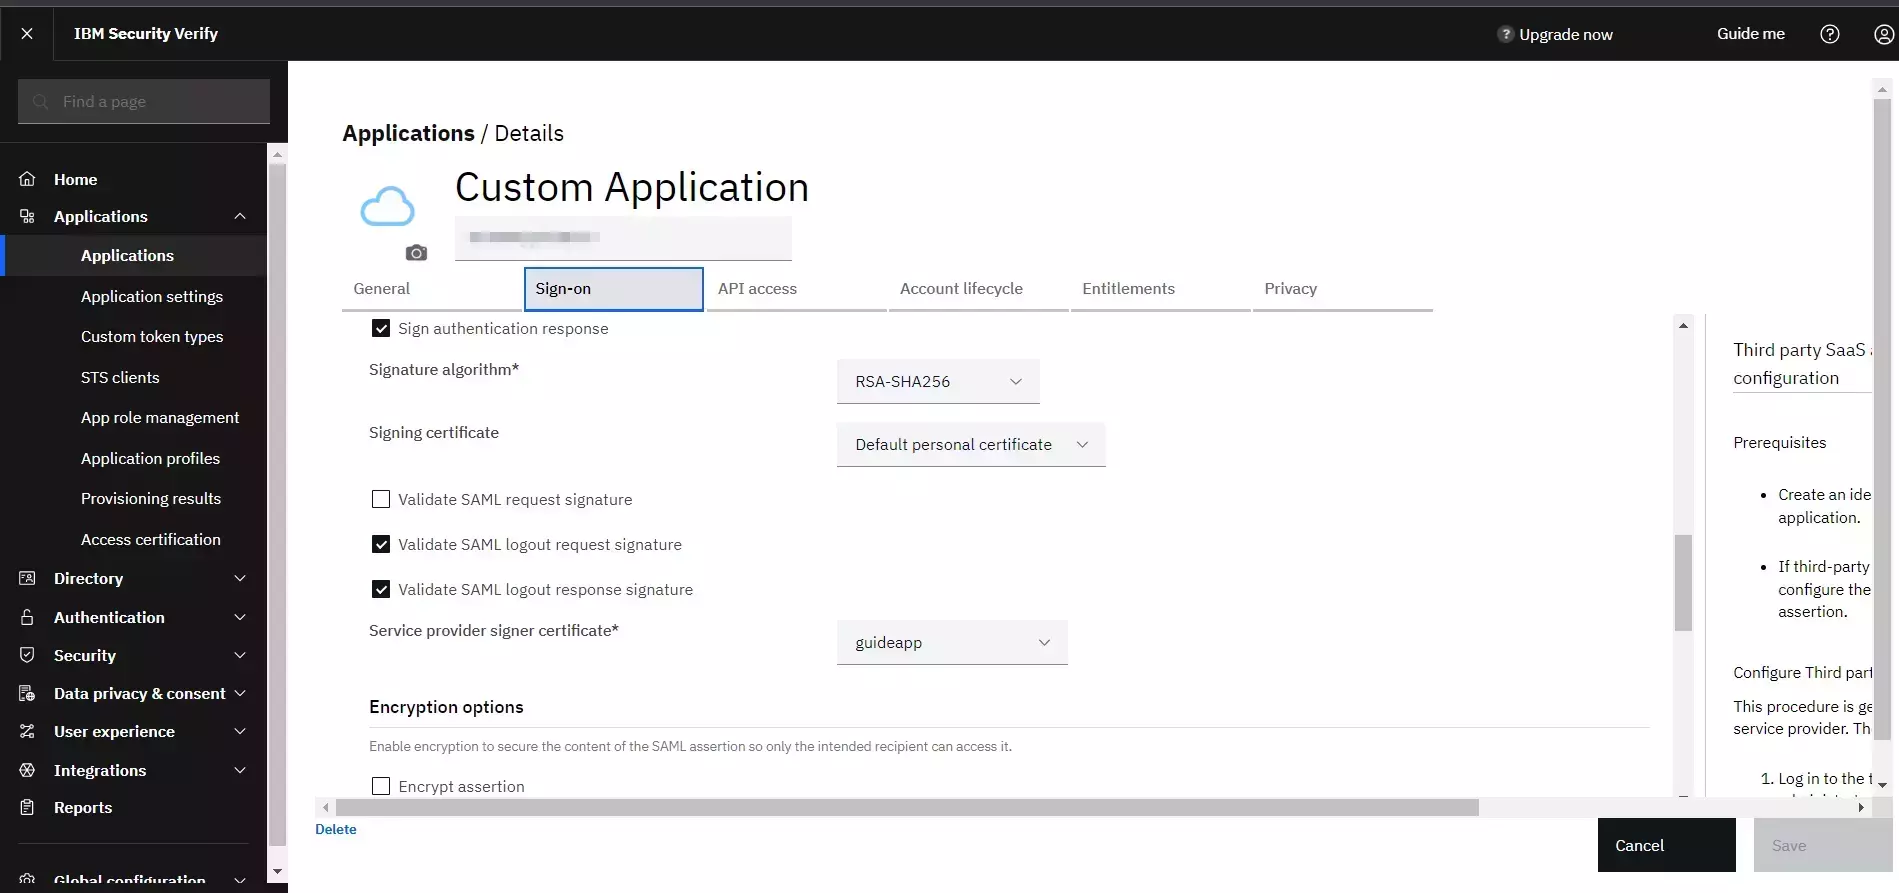Viewport: 1899px width, 893px height.
Task: Open the Privacy tab
Action: (x=1342, y=289)
